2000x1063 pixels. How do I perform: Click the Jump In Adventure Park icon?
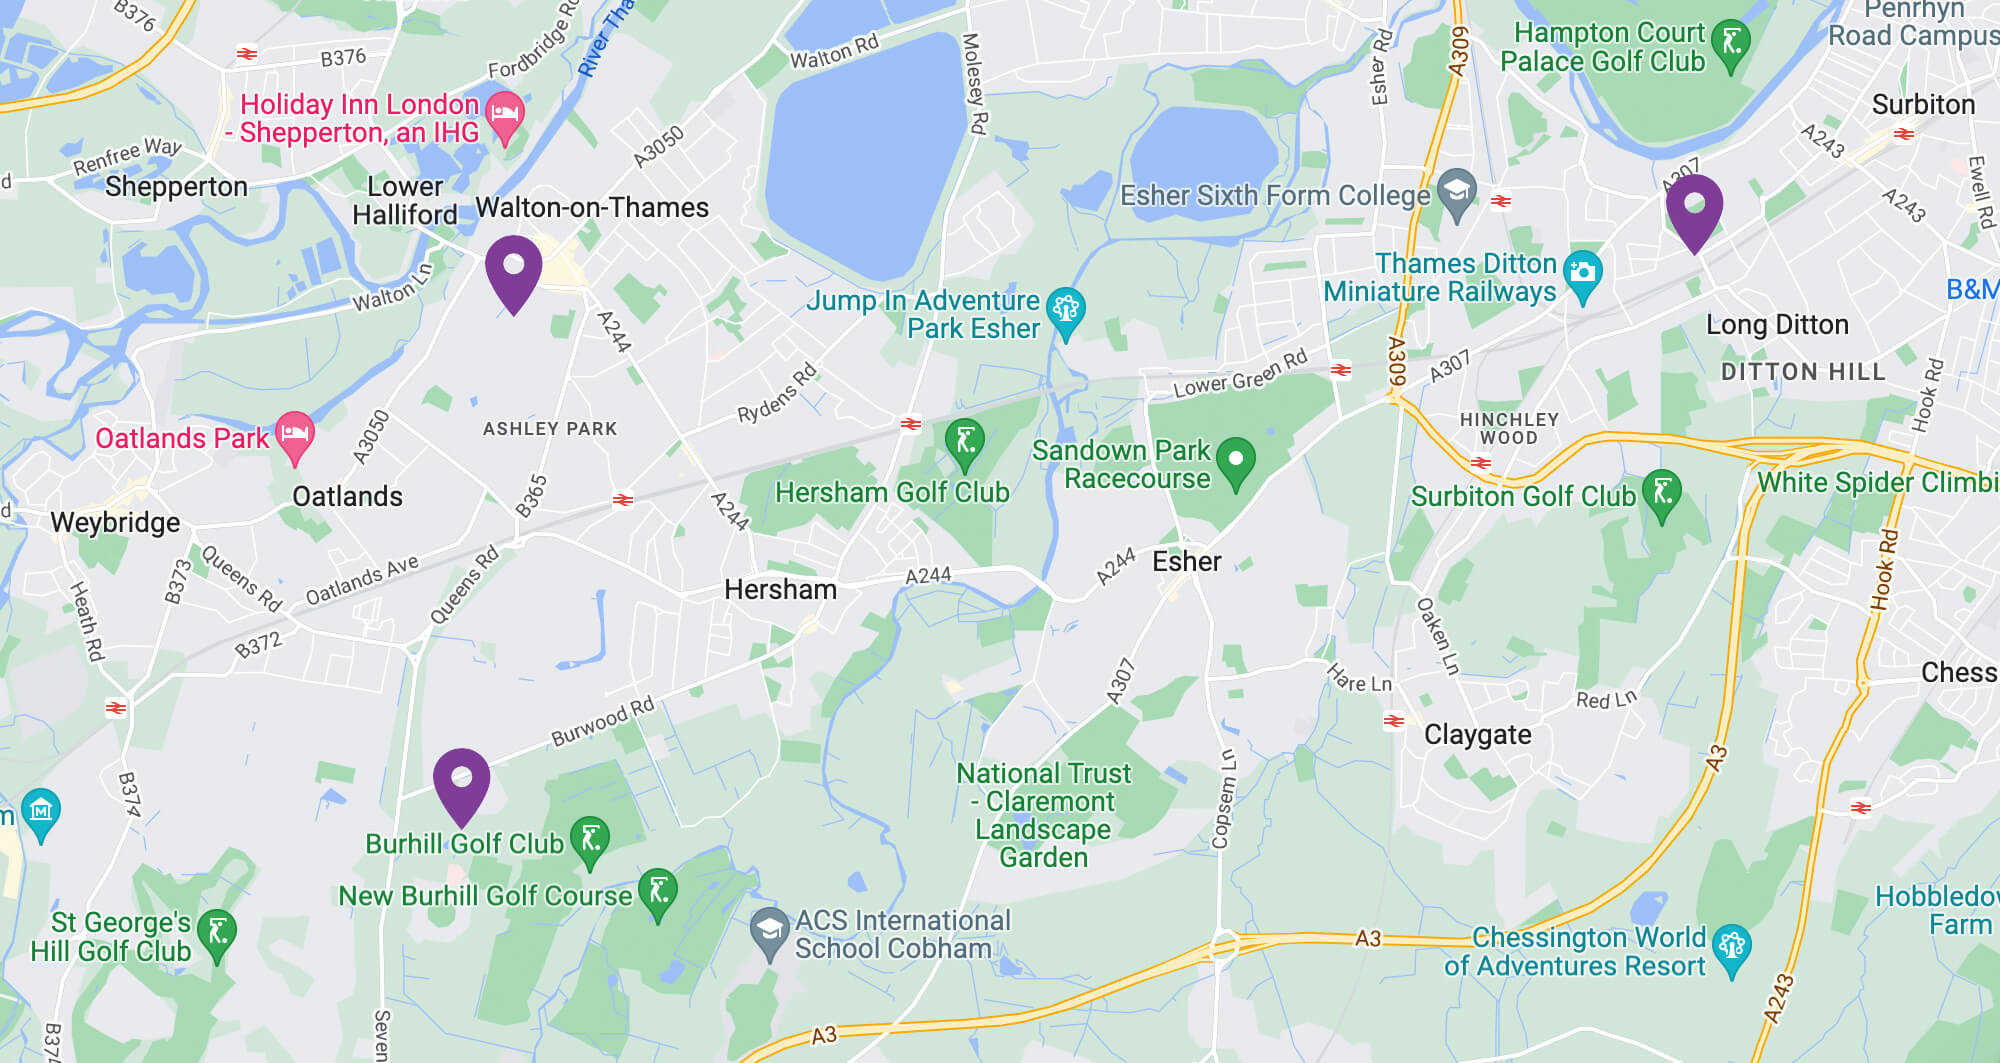coord(1066,313)
